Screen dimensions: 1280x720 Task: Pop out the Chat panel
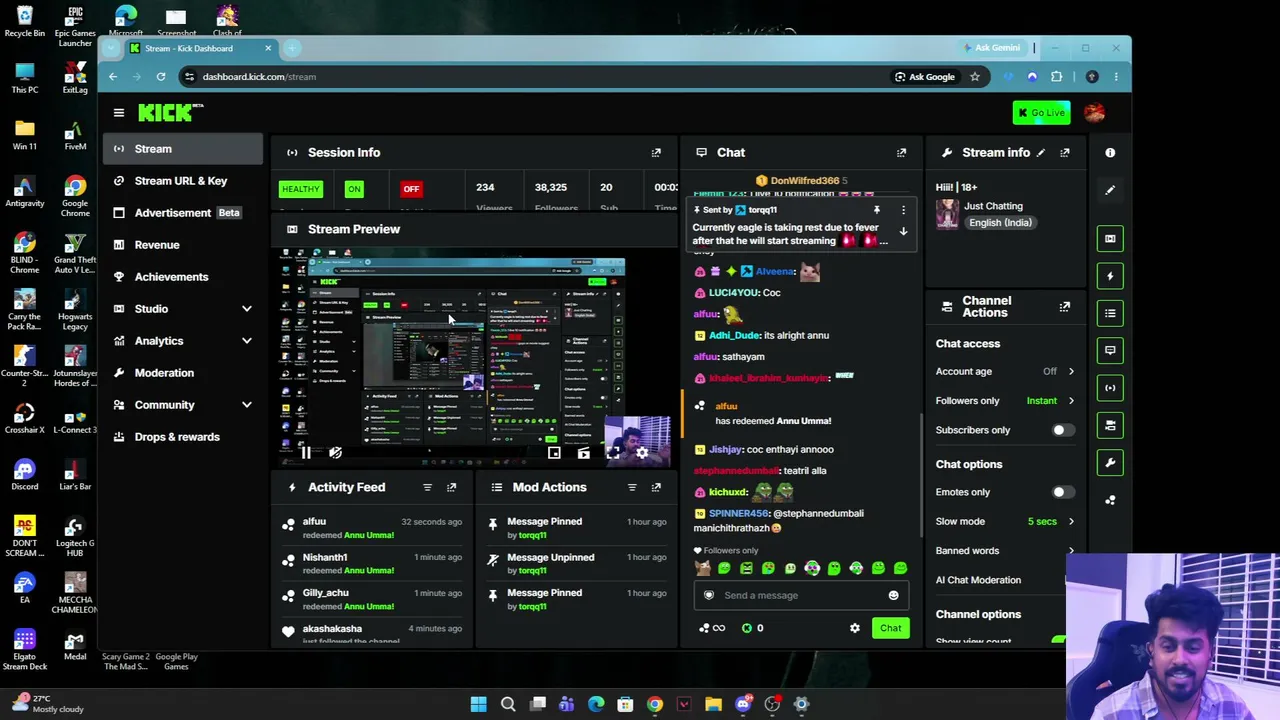coord(901,153)
